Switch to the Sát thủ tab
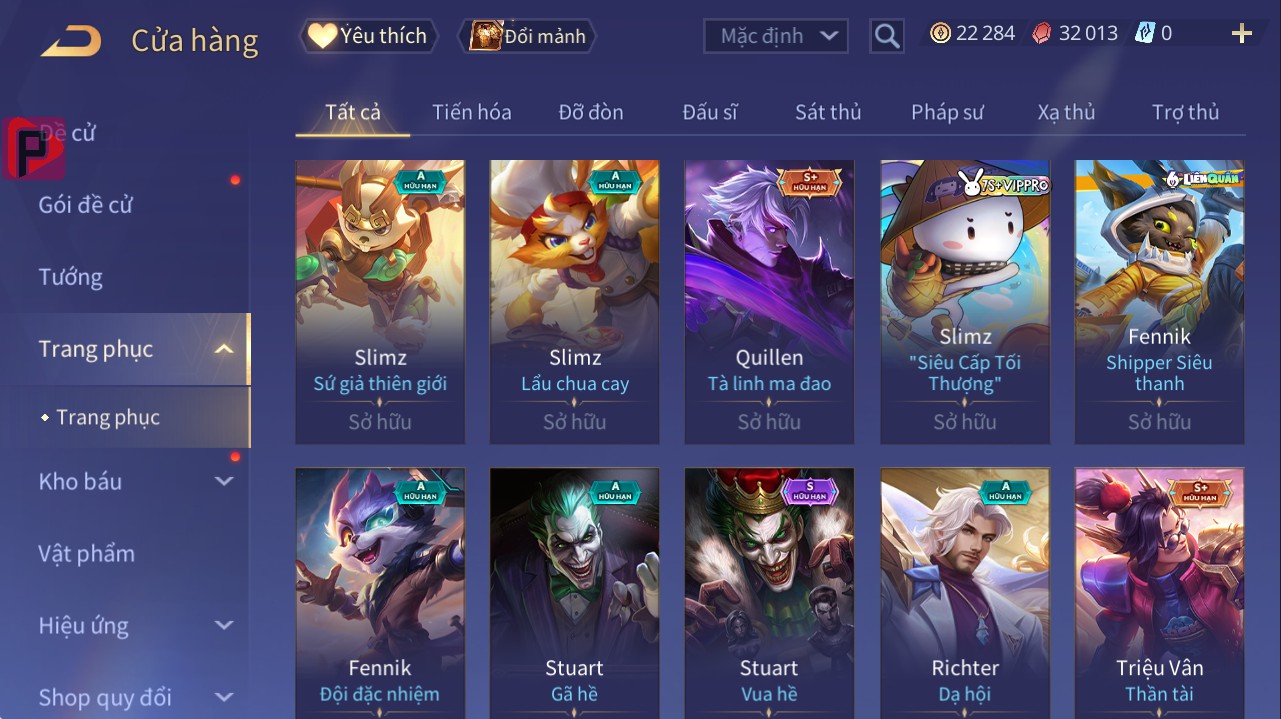Screen dimensions: 1281x719 828,112
